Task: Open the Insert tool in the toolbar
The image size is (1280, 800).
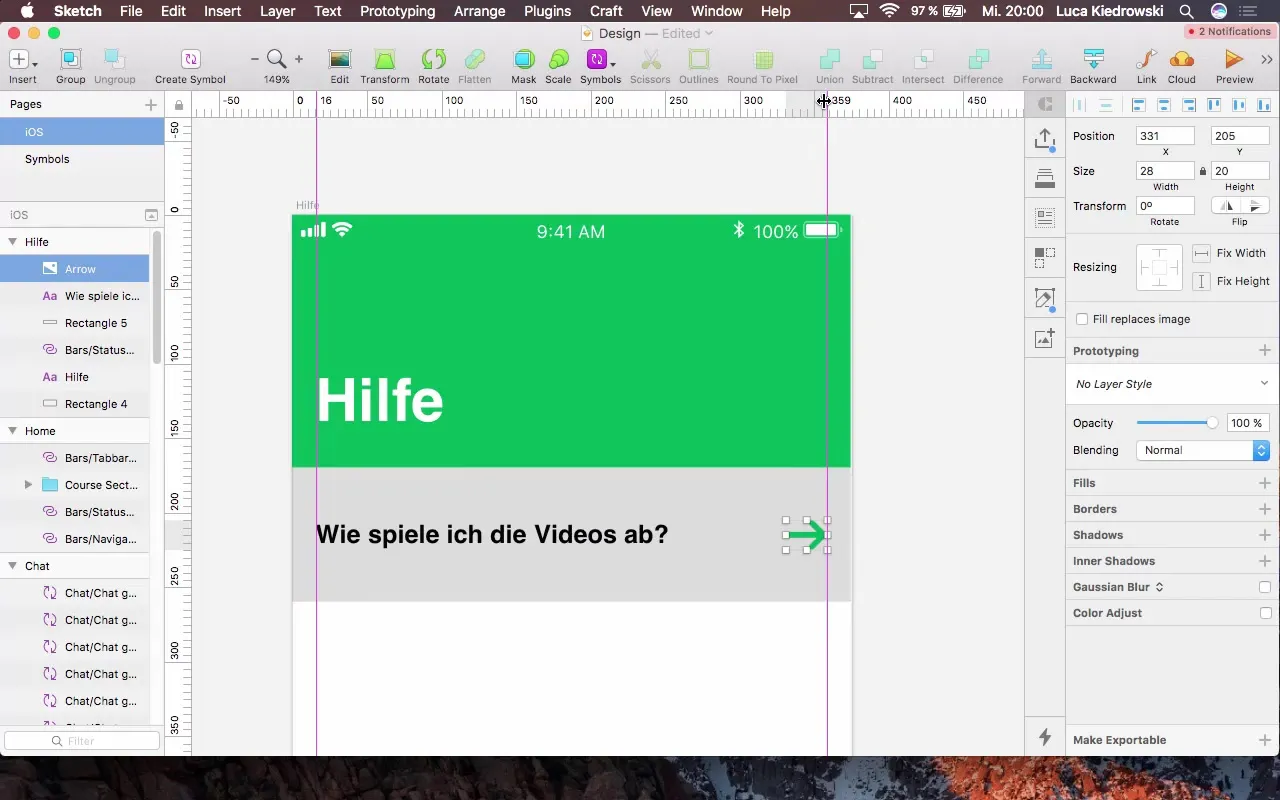Action: 22,60
